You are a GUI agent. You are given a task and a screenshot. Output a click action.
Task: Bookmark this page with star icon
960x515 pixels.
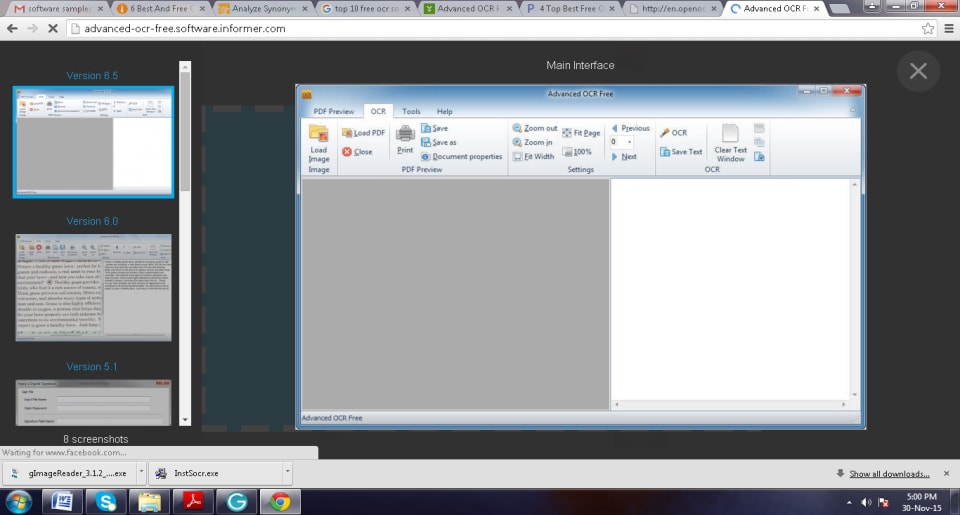[x=928, y=28]
